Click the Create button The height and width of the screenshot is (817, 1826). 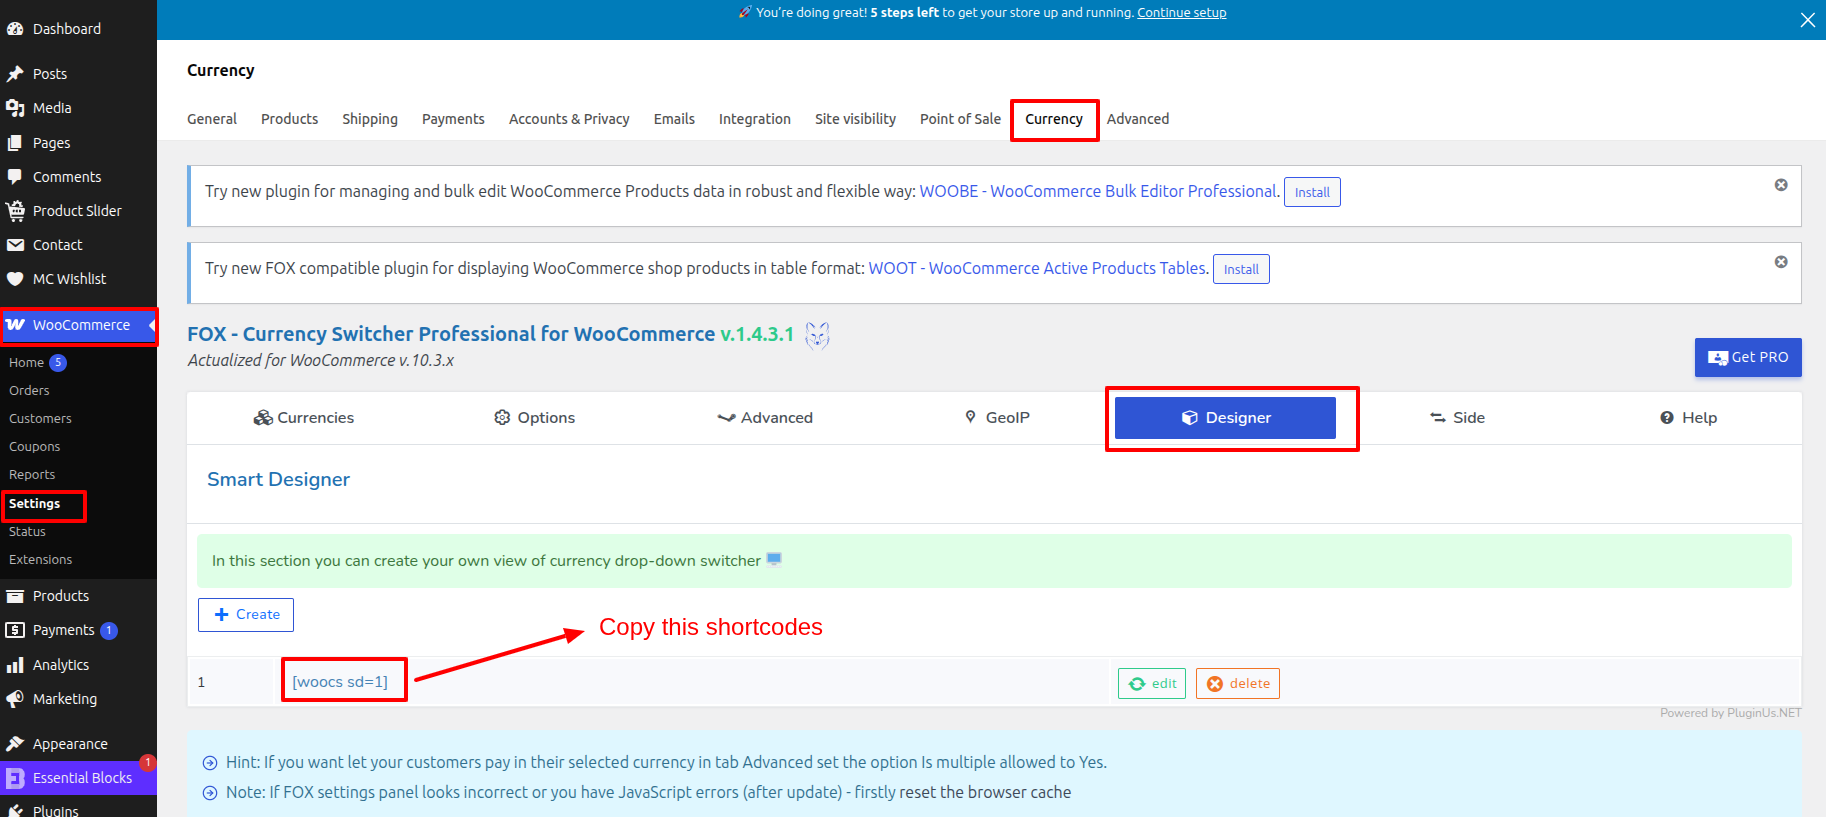pyautogui.click(x=246, y=615)
